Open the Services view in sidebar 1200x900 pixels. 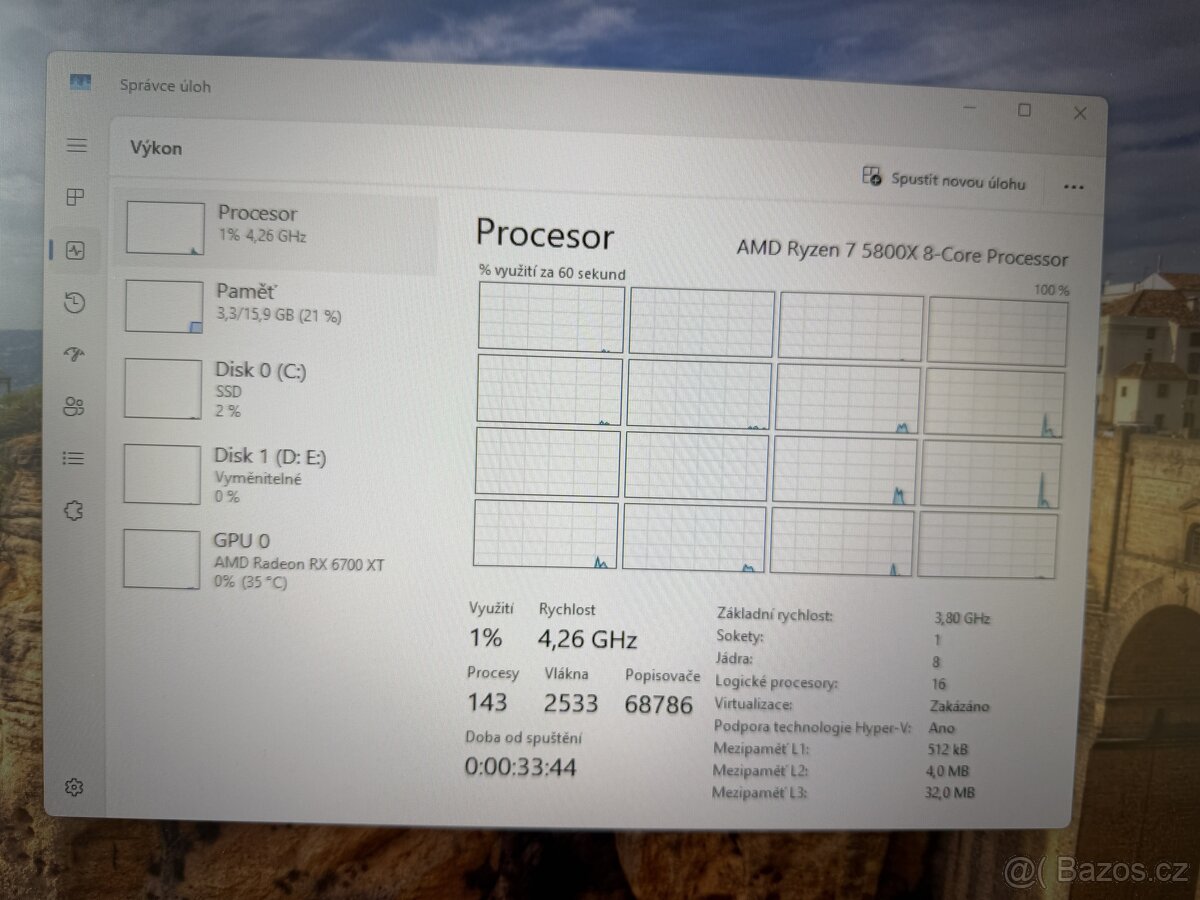pyautogui.click(x=75, y=509)
